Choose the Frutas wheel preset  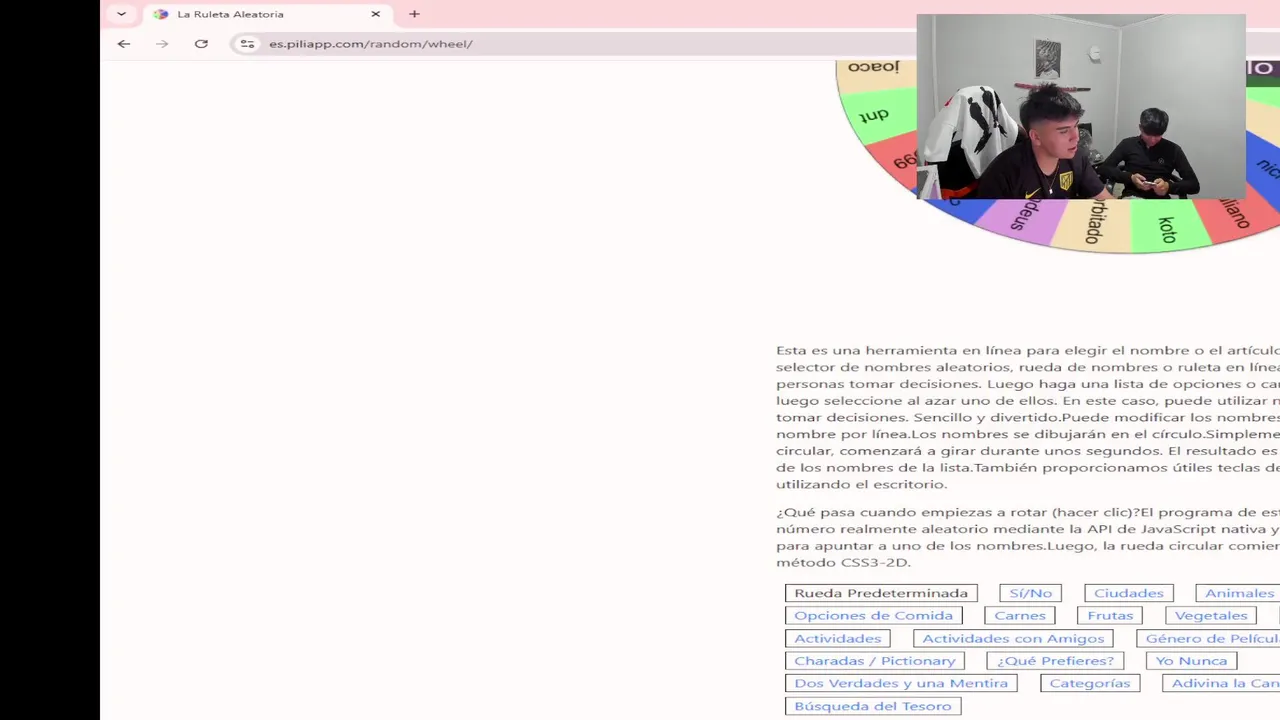[1110, 615]
